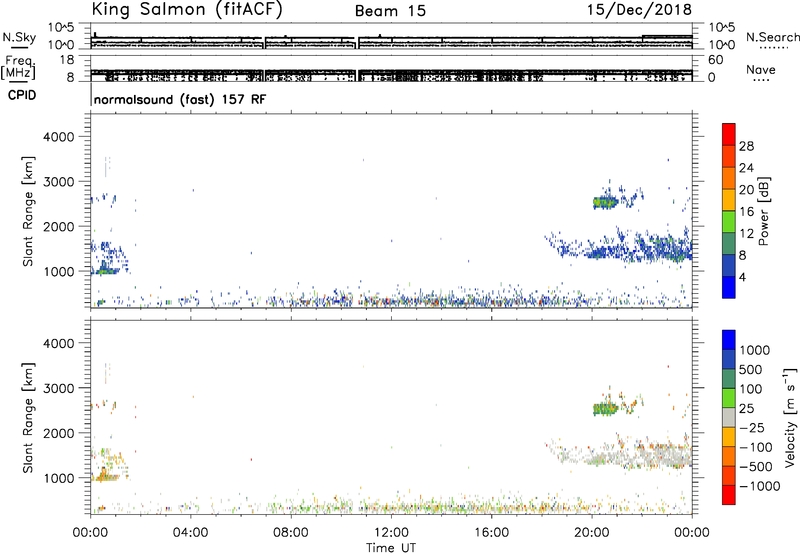The height and width of the screenshot is (554, 800).
Task: Select the Beam 15 heading text
Action: 390,11
